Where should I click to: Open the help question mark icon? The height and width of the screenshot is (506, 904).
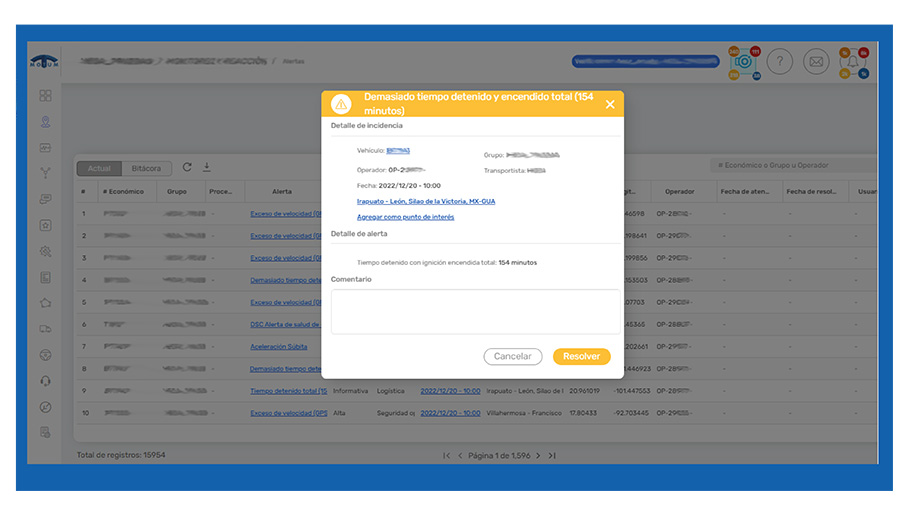779,61
